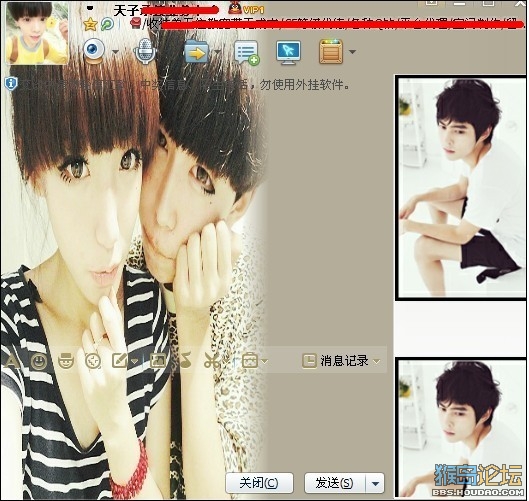Click the lower QQ show portrait image

click(x=461, y=428)
